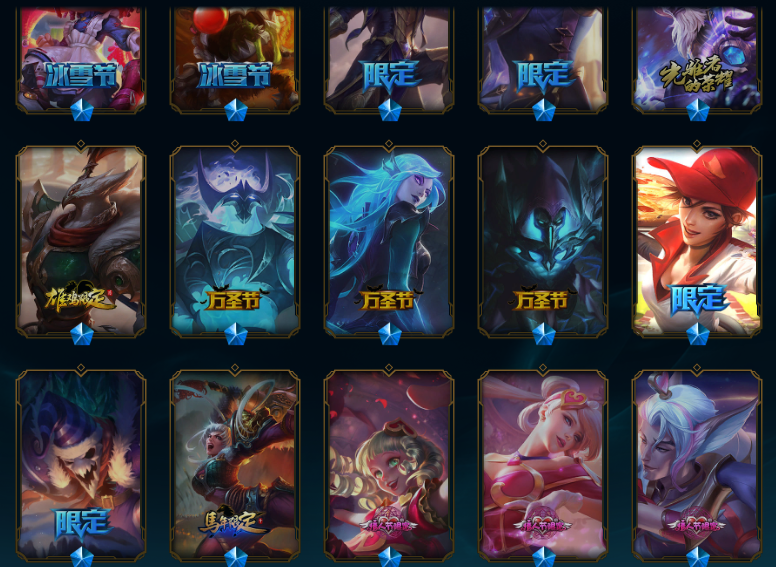
Task: Click the 万圣节 badge on the blue-haired woman card
Action: (x=388, y=299)
